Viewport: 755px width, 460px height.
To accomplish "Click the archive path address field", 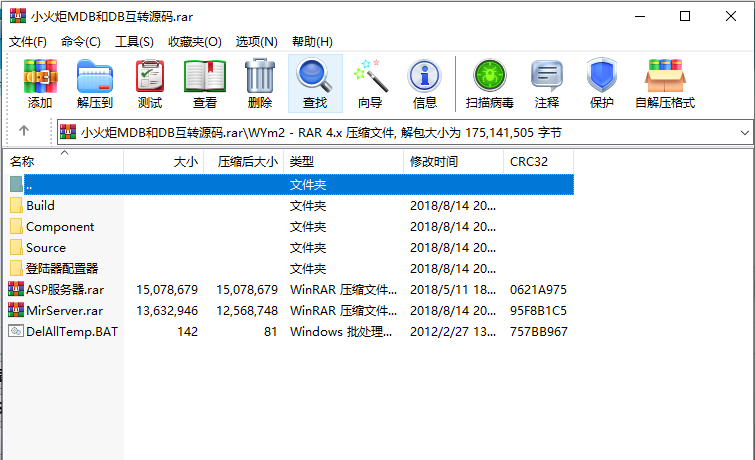I will click(x=404, y=132).
